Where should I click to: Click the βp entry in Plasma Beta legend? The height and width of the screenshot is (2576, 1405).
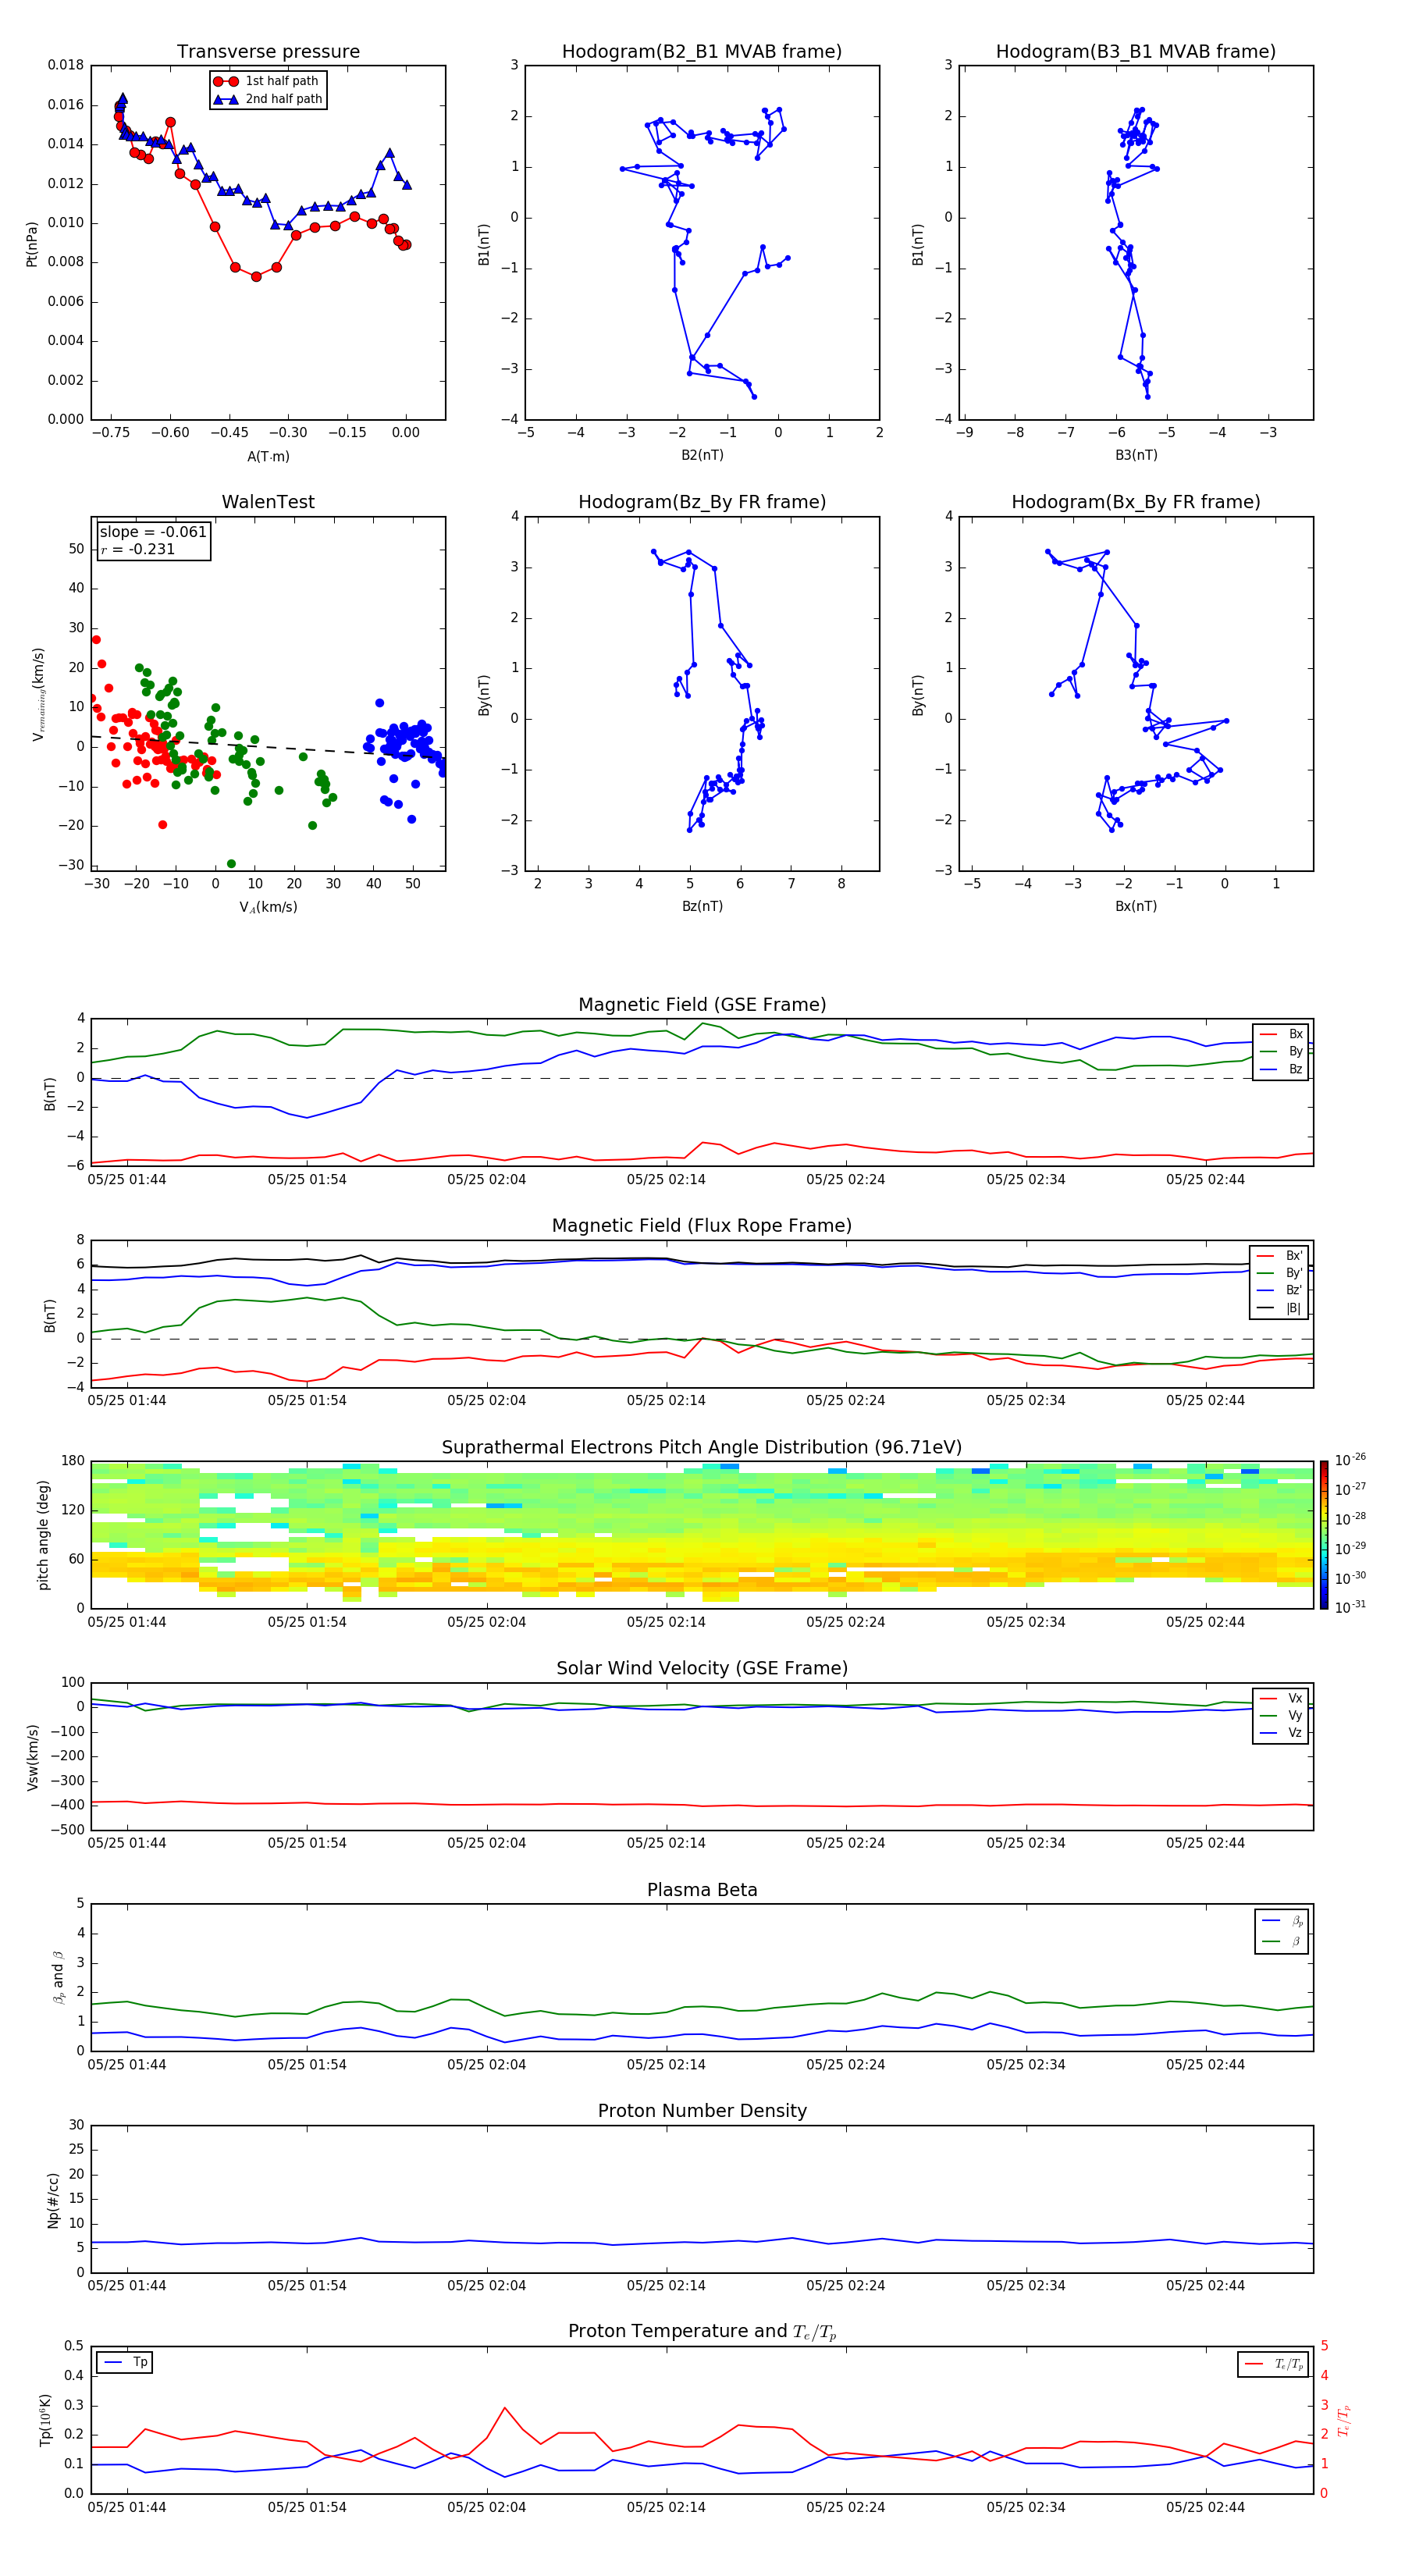click(1283, 1921)
